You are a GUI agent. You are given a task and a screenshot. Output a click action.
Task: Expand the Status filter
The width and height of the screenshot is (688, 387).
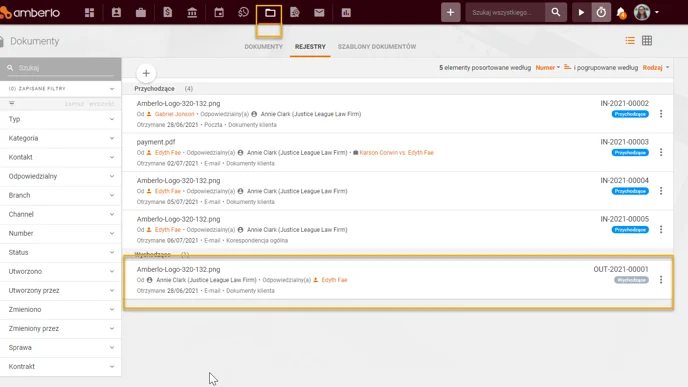click(x=61, y=252)
